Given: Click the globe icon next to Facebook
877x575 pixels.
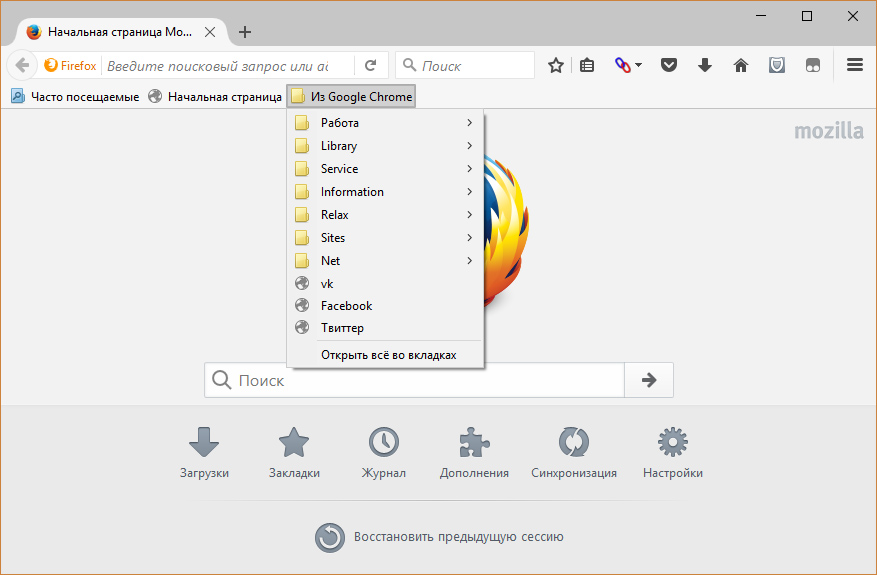Looking at the screenshot, I should point(302,305).
